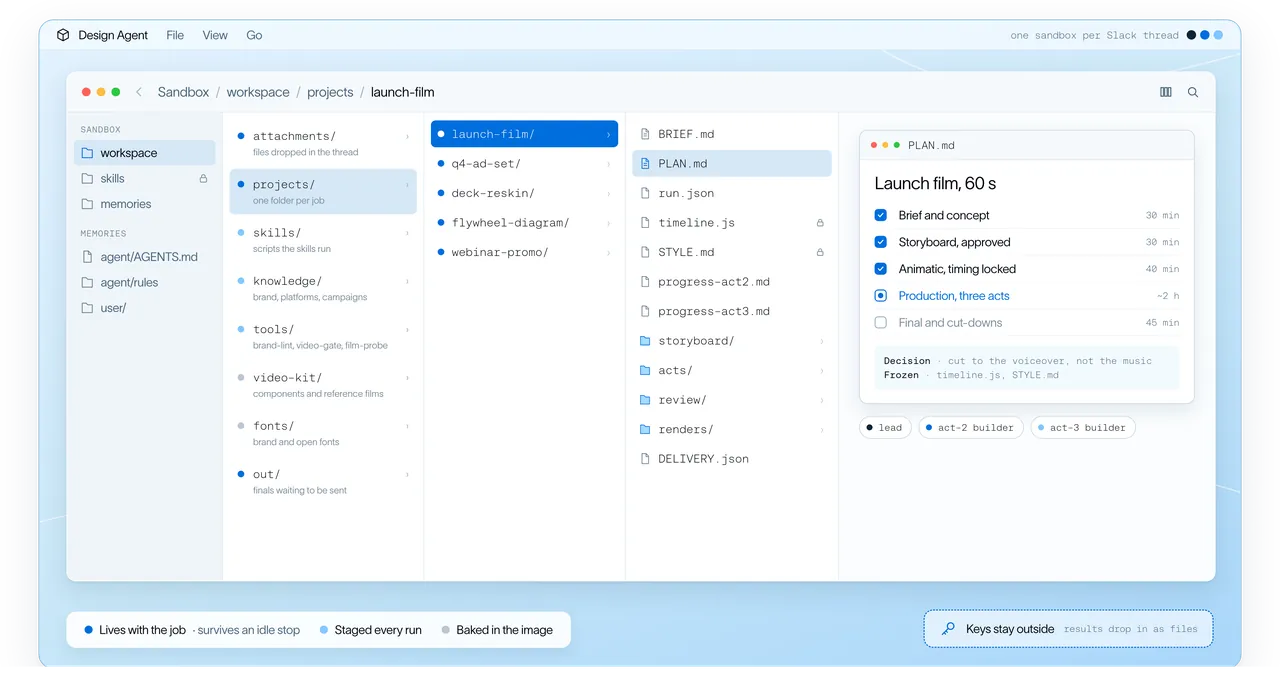The height and width of the screenshot is (686, 1280).
Task: Click the blue dot beside knowledge/
Action: [241, 281]
